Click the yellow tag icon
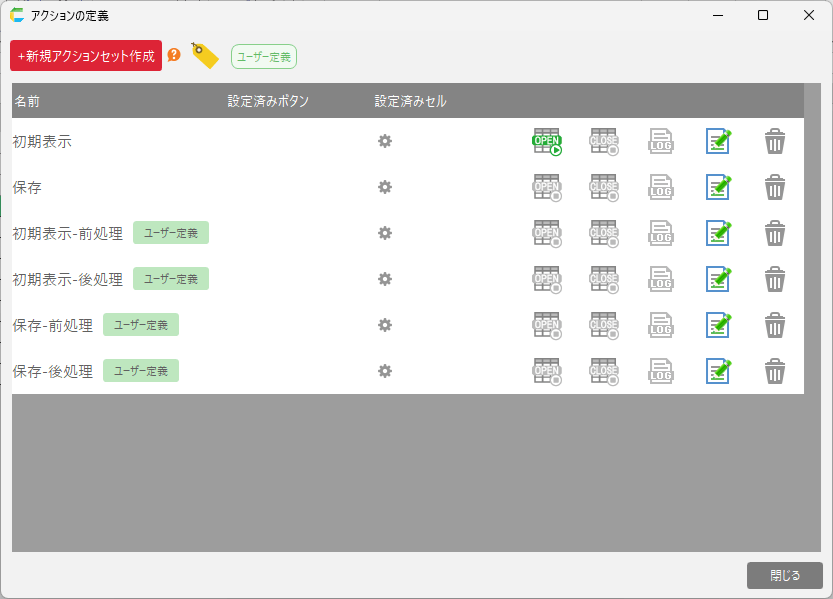 point(204,56)
